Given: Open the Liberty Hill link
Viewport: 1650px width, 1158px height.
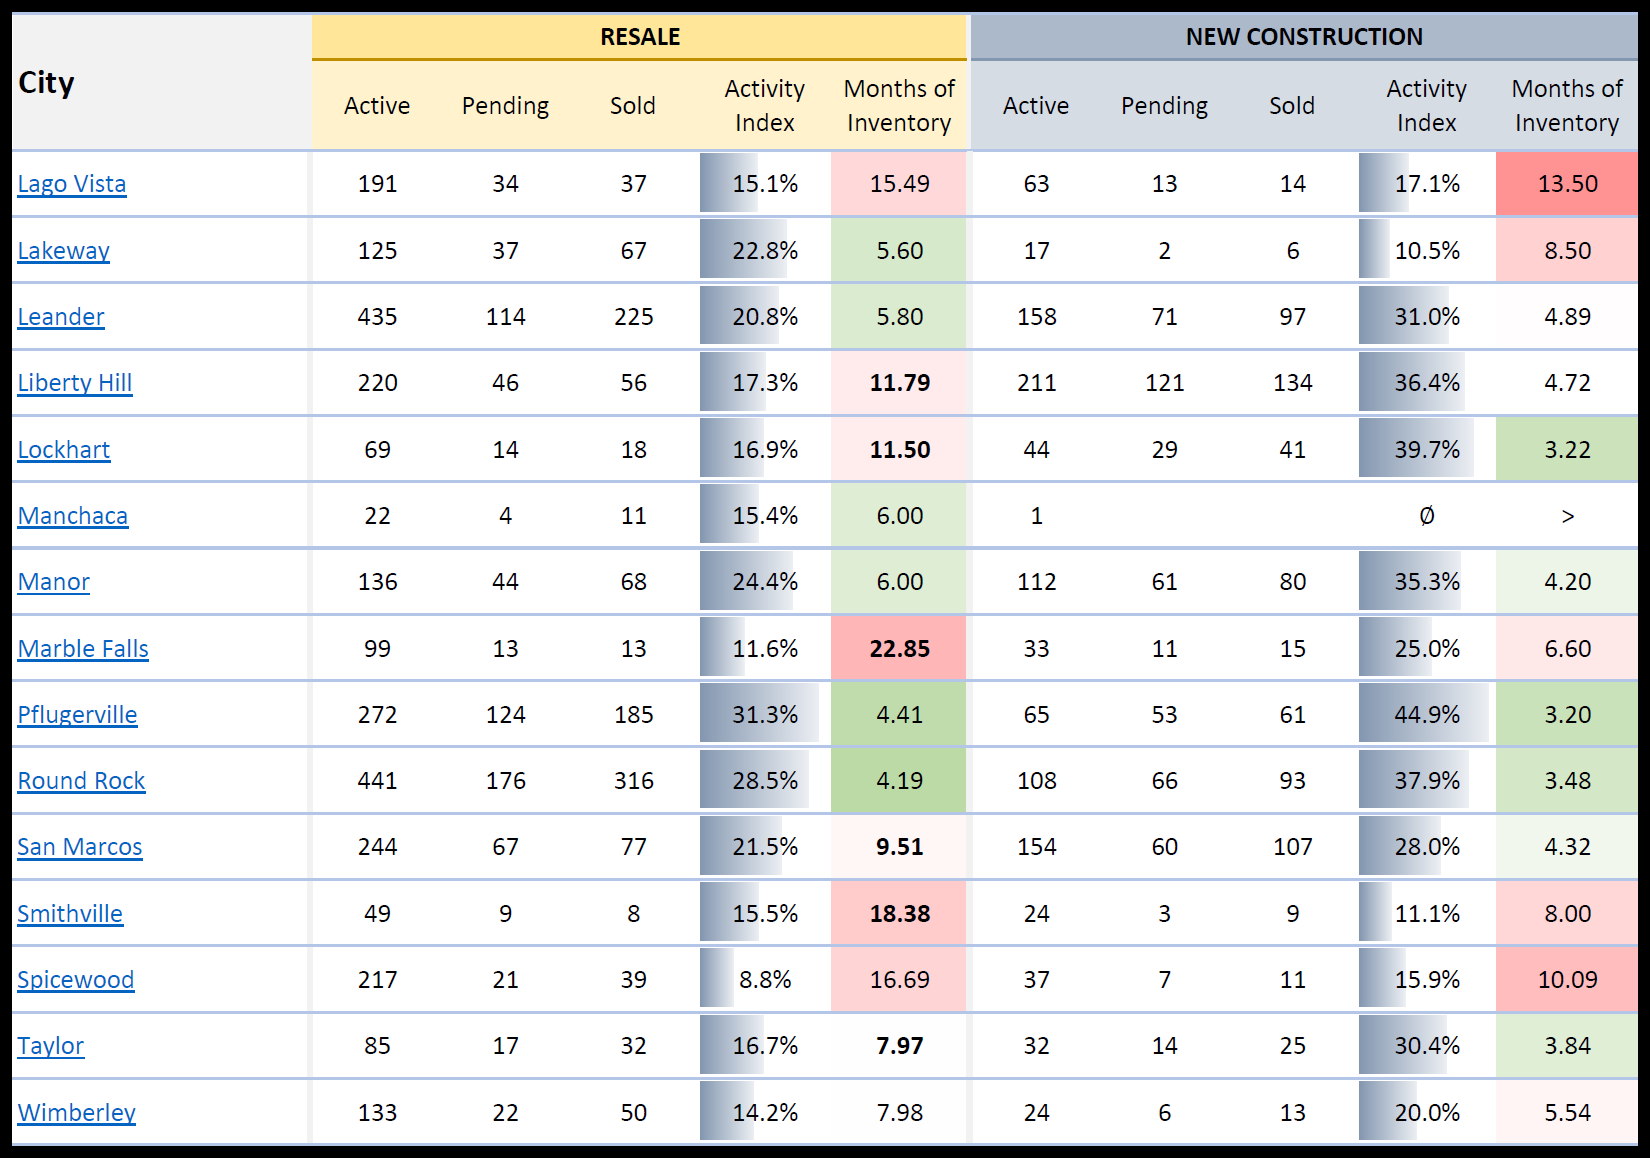Looking at the screenshot, I should [75, 383].
